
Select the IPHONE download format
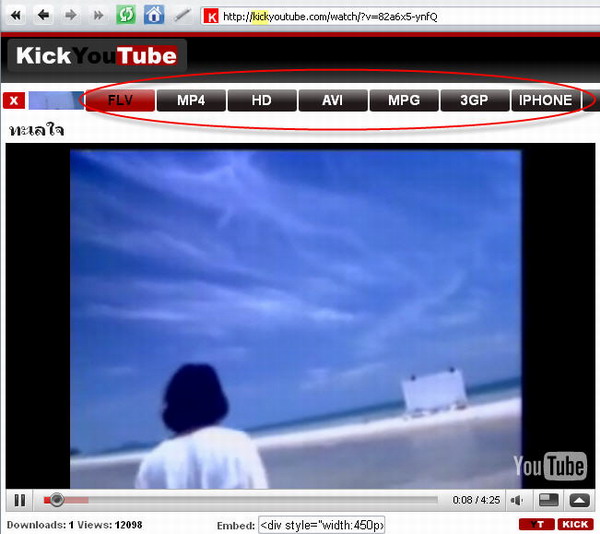pyautogui.click(x=546, y=101)
